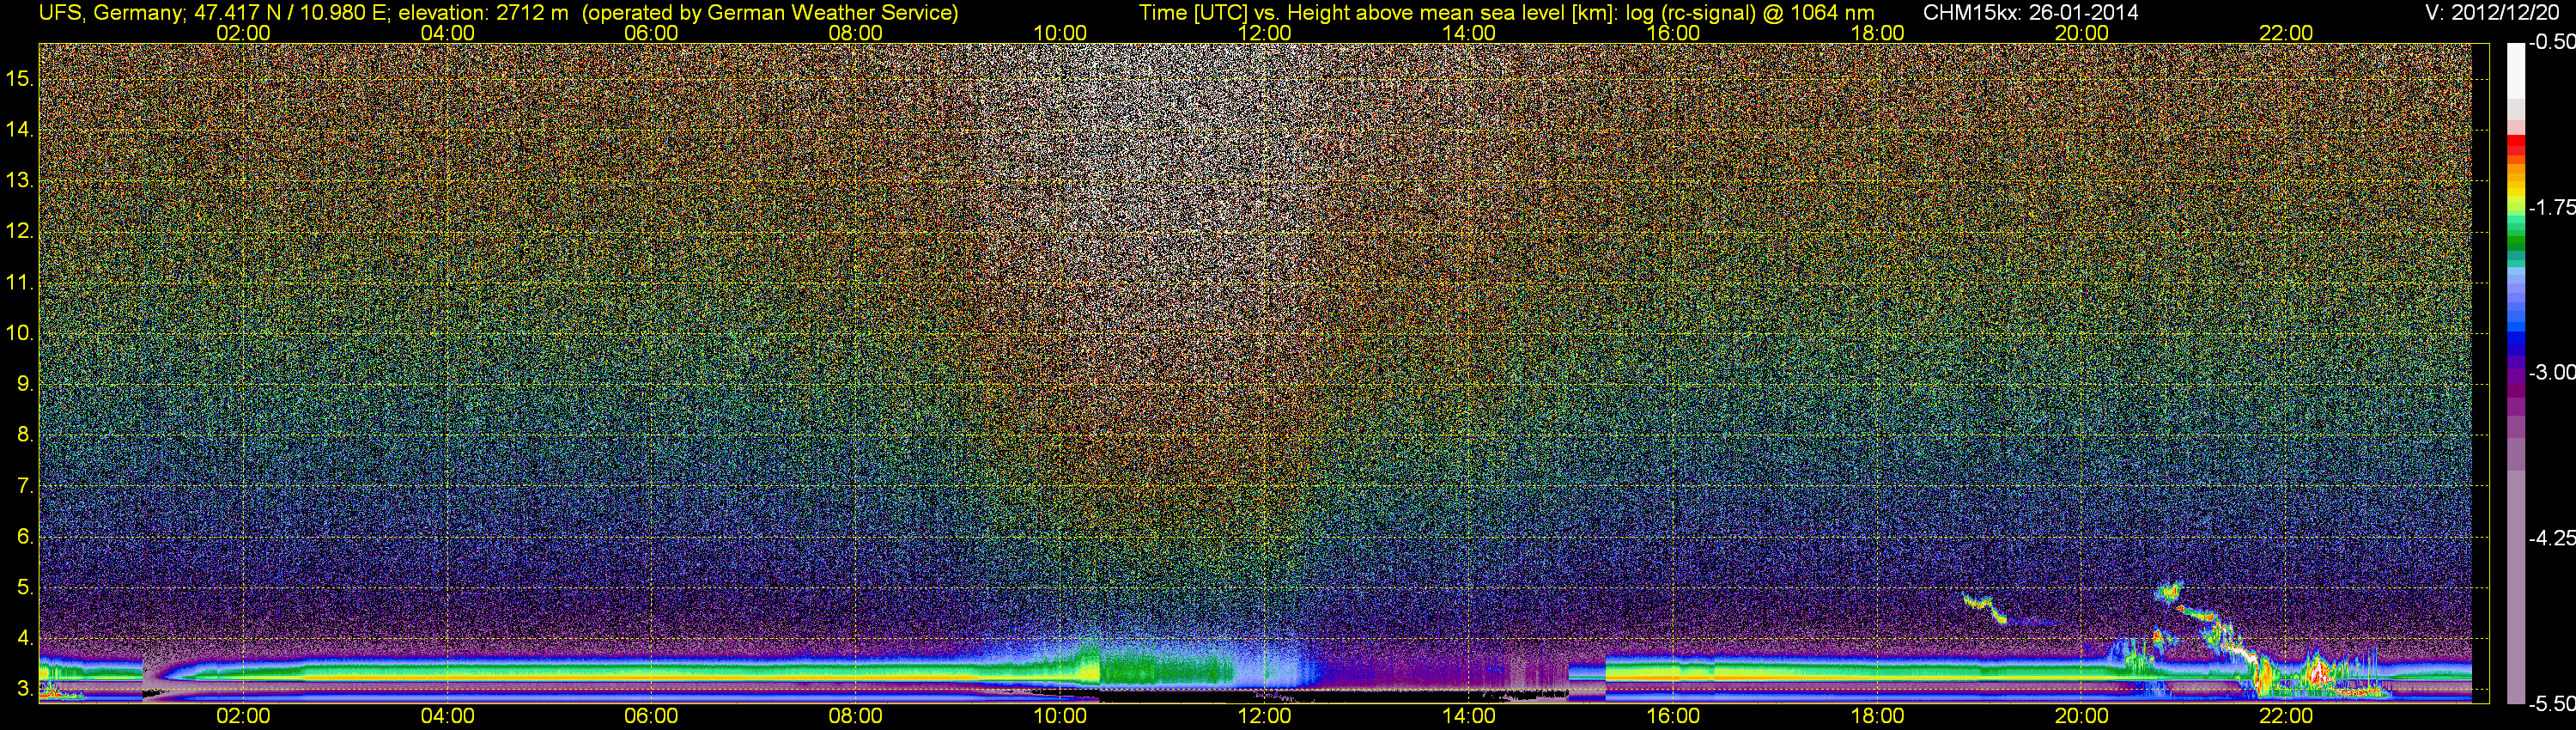
Task: Click the top-axis 22:00 time label
Action: (2286, 33)
